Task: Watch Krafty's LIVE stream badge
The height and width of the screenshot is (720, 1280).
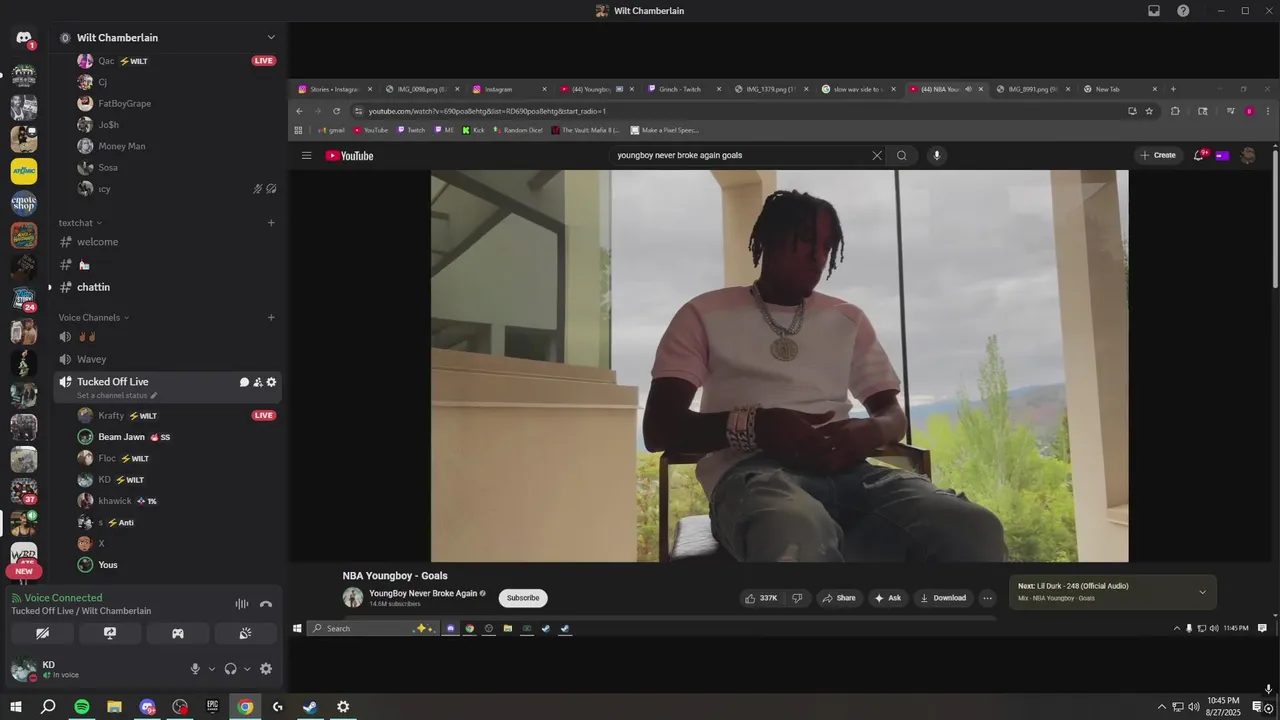Action: tap(264, 415)
